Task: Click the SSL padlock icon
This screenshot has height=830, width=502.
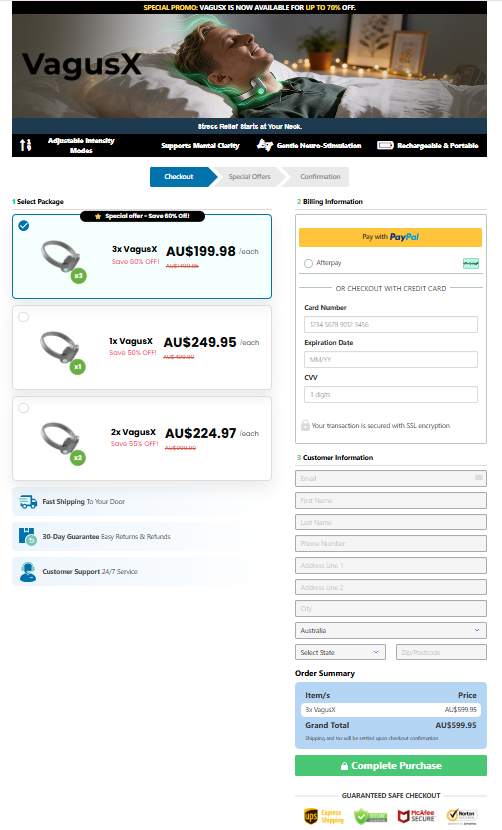Action: pos(305,425)
